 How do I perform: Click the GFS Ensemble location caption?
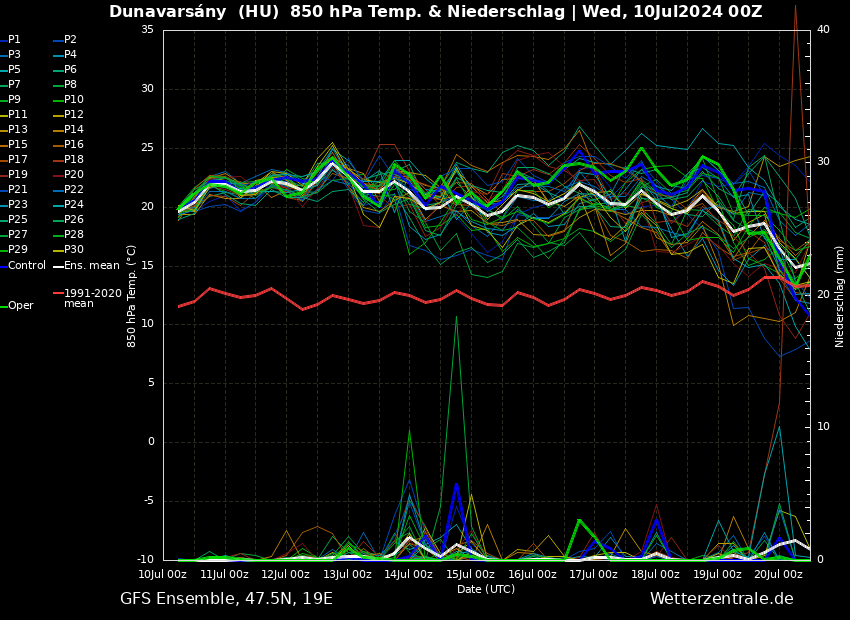(226, 599)
